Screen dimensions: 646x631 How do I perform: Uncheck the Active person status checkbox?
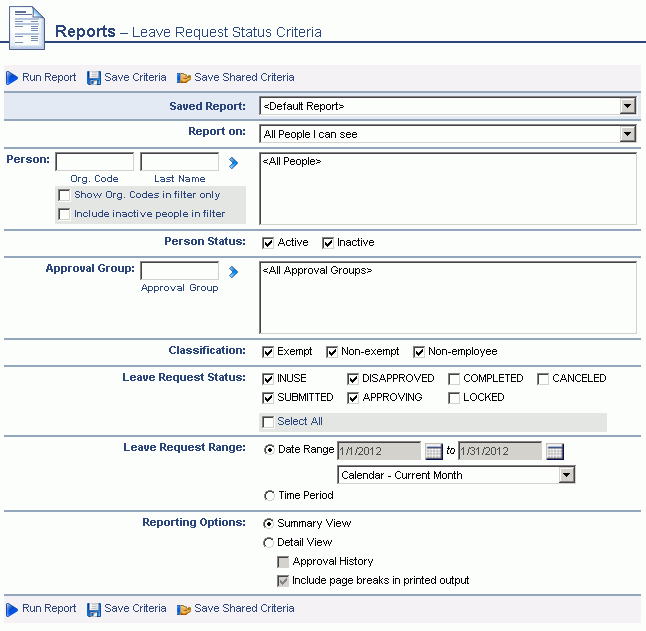268,243
